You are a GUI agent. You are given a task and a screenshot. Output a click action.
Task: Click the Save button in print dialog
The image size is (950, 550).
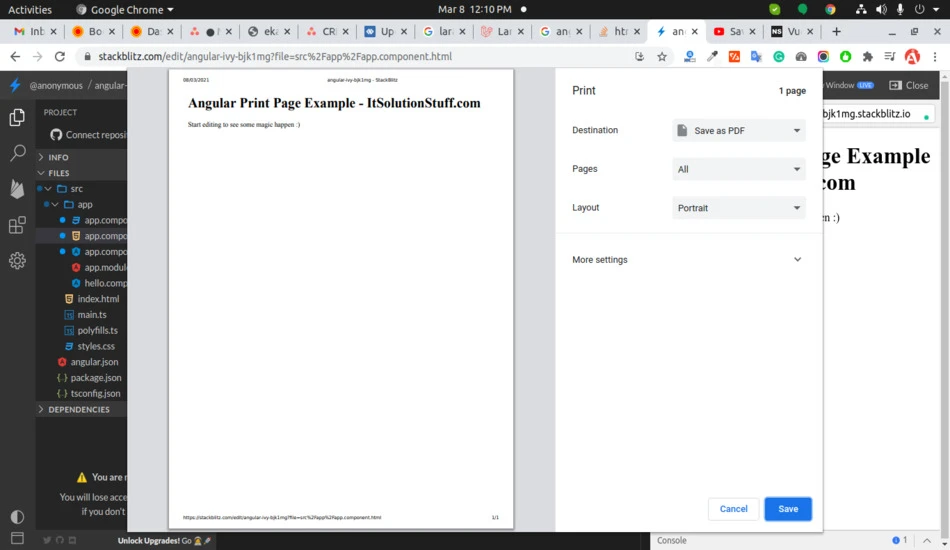coord(788,509)
